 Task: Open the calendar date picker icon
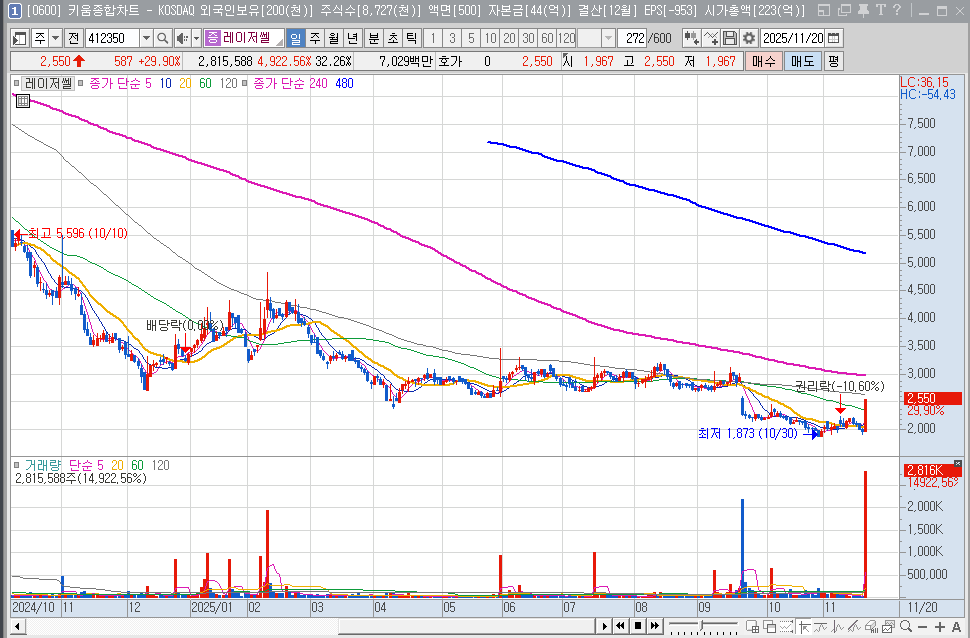coord(834,38)
